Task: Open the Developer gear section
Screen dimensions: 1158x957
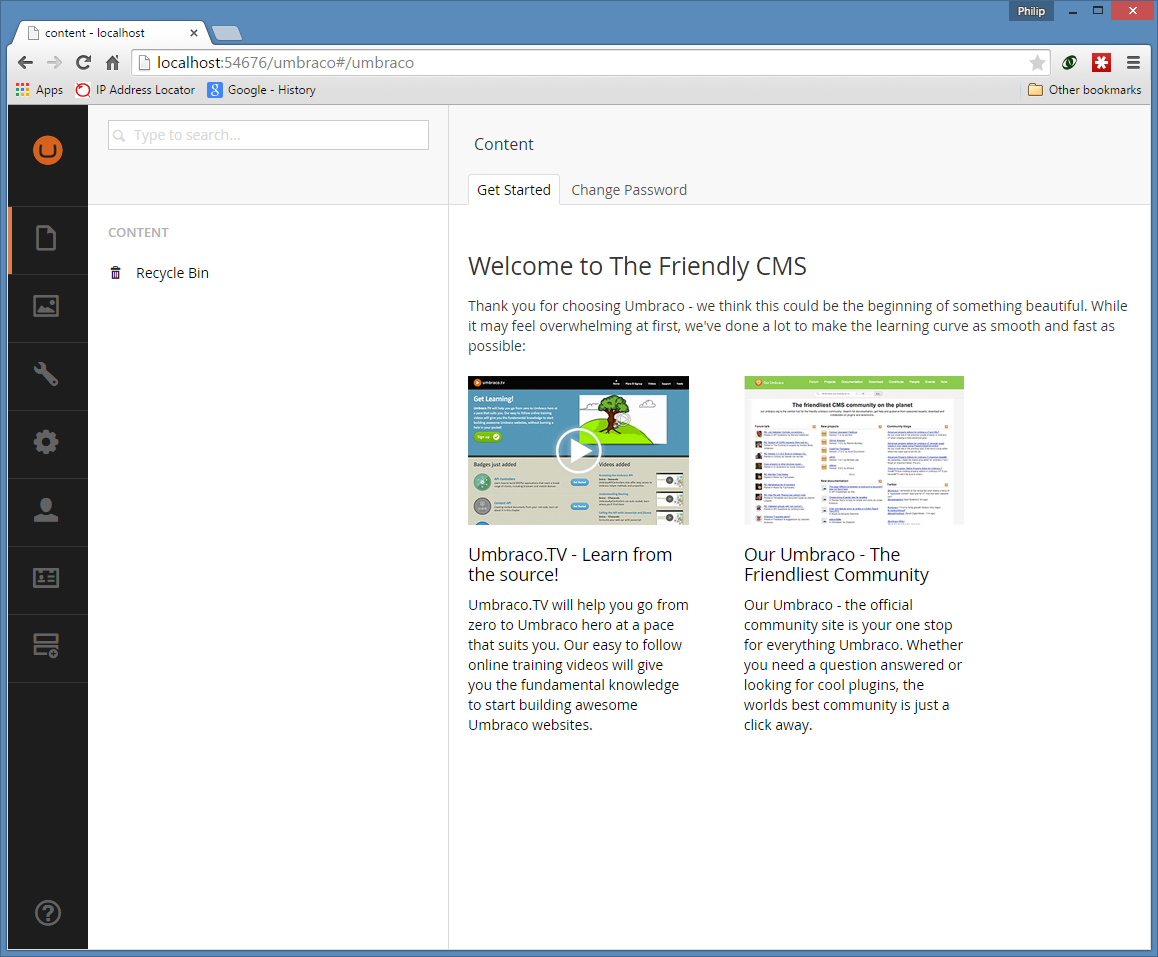Action: tap(46, 442)
